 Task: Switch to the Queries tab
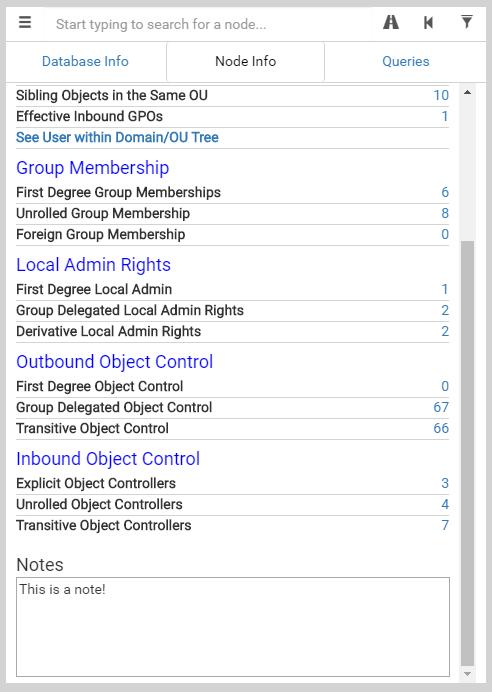click(406, 61)
